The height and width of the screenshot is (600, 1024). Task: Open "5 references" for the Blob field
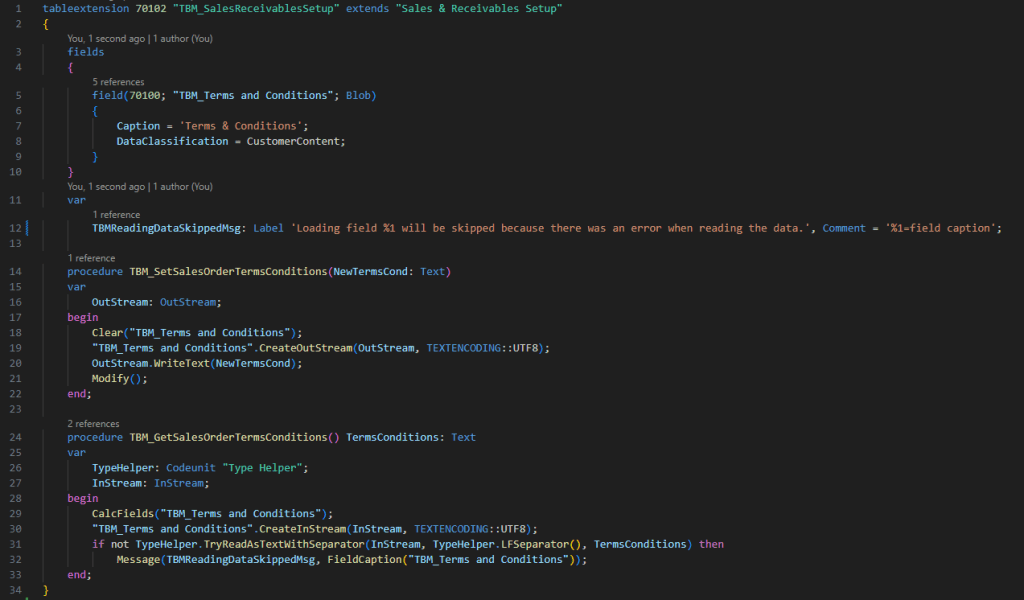(117, 81)
